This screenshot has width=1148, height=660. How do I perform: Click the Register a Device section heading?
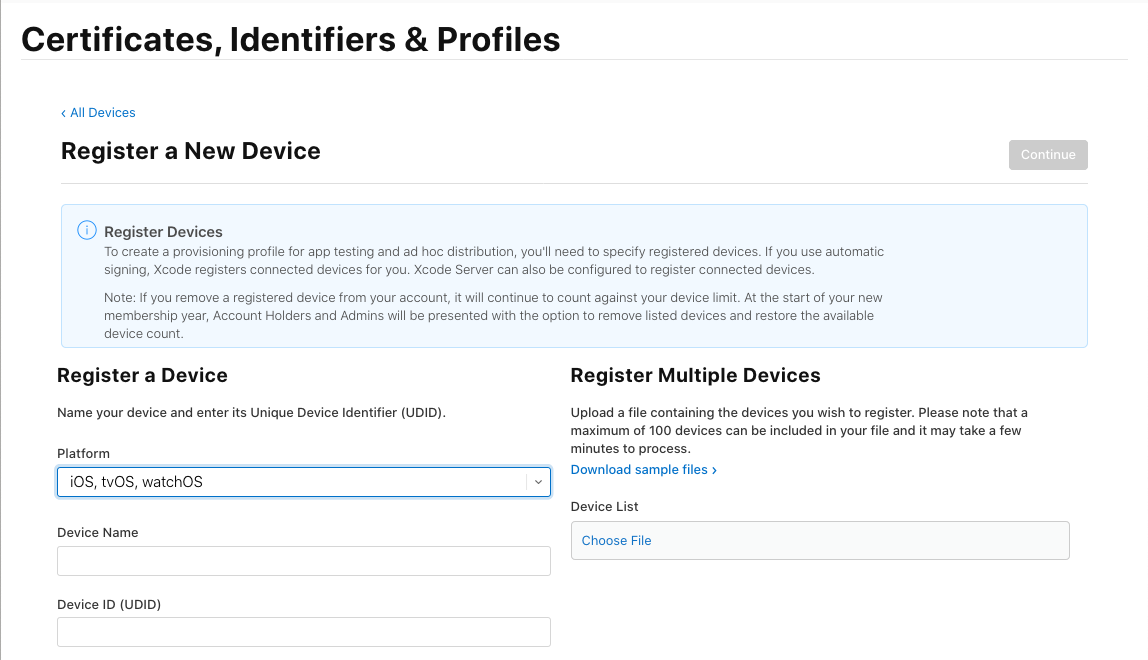[142, 375]
